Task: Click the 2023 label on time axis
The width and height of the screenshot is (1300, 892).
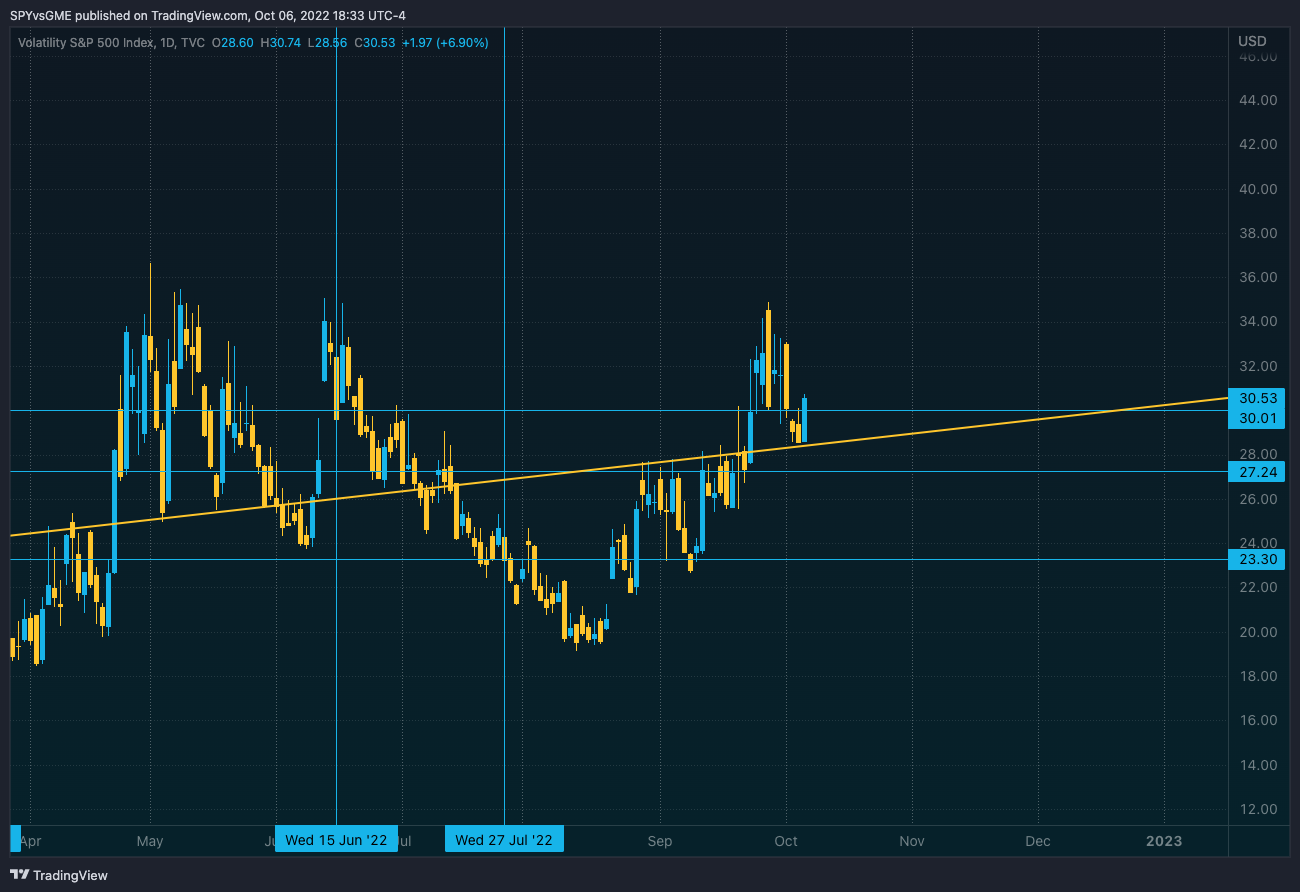Action: coord(1164,841)
